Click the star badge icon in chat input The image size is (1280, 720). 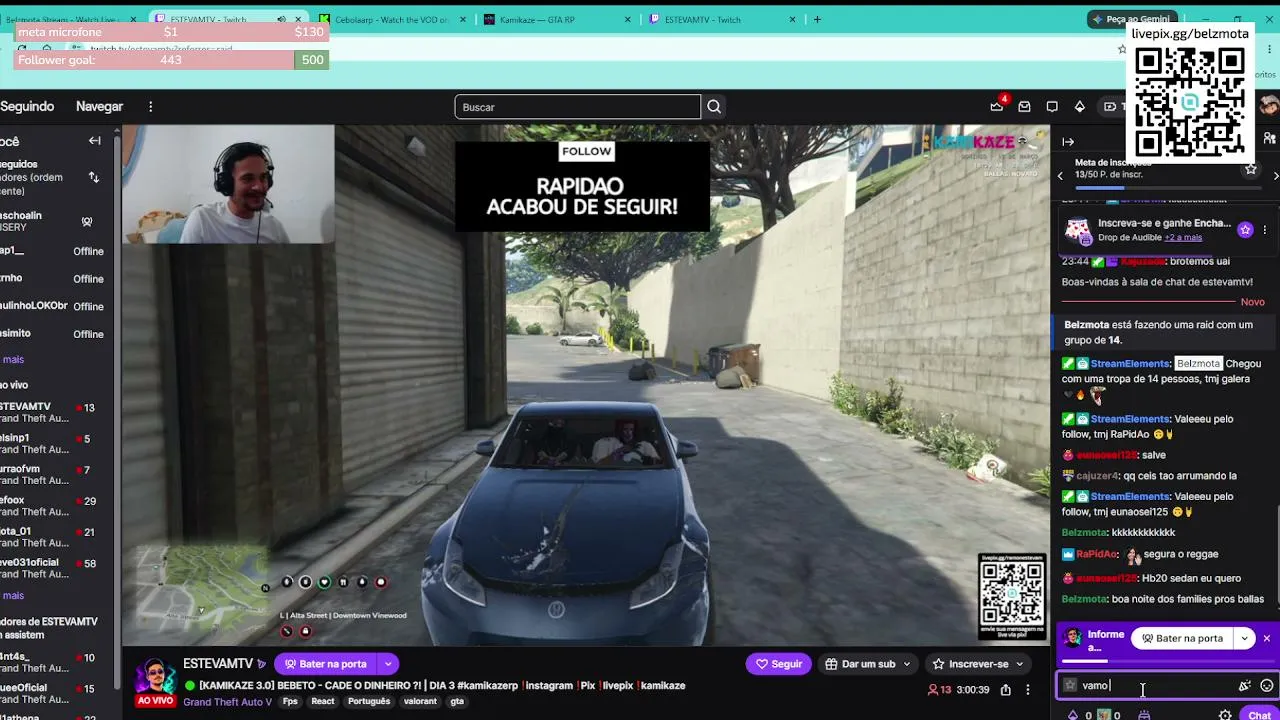click(x=1070, y=686)
